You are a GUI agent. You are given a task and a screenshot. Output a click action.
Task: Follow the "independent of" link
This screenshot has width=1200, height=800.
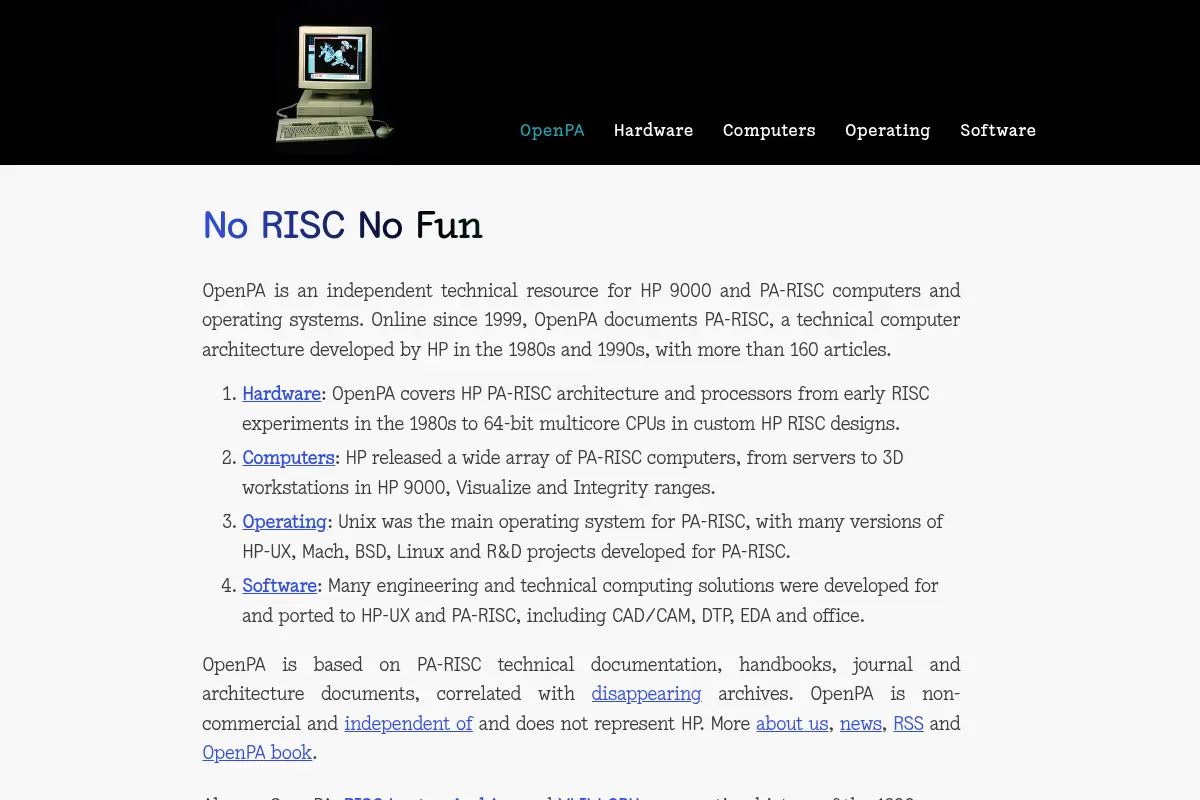pyautogui.click(x=408, y=723)
